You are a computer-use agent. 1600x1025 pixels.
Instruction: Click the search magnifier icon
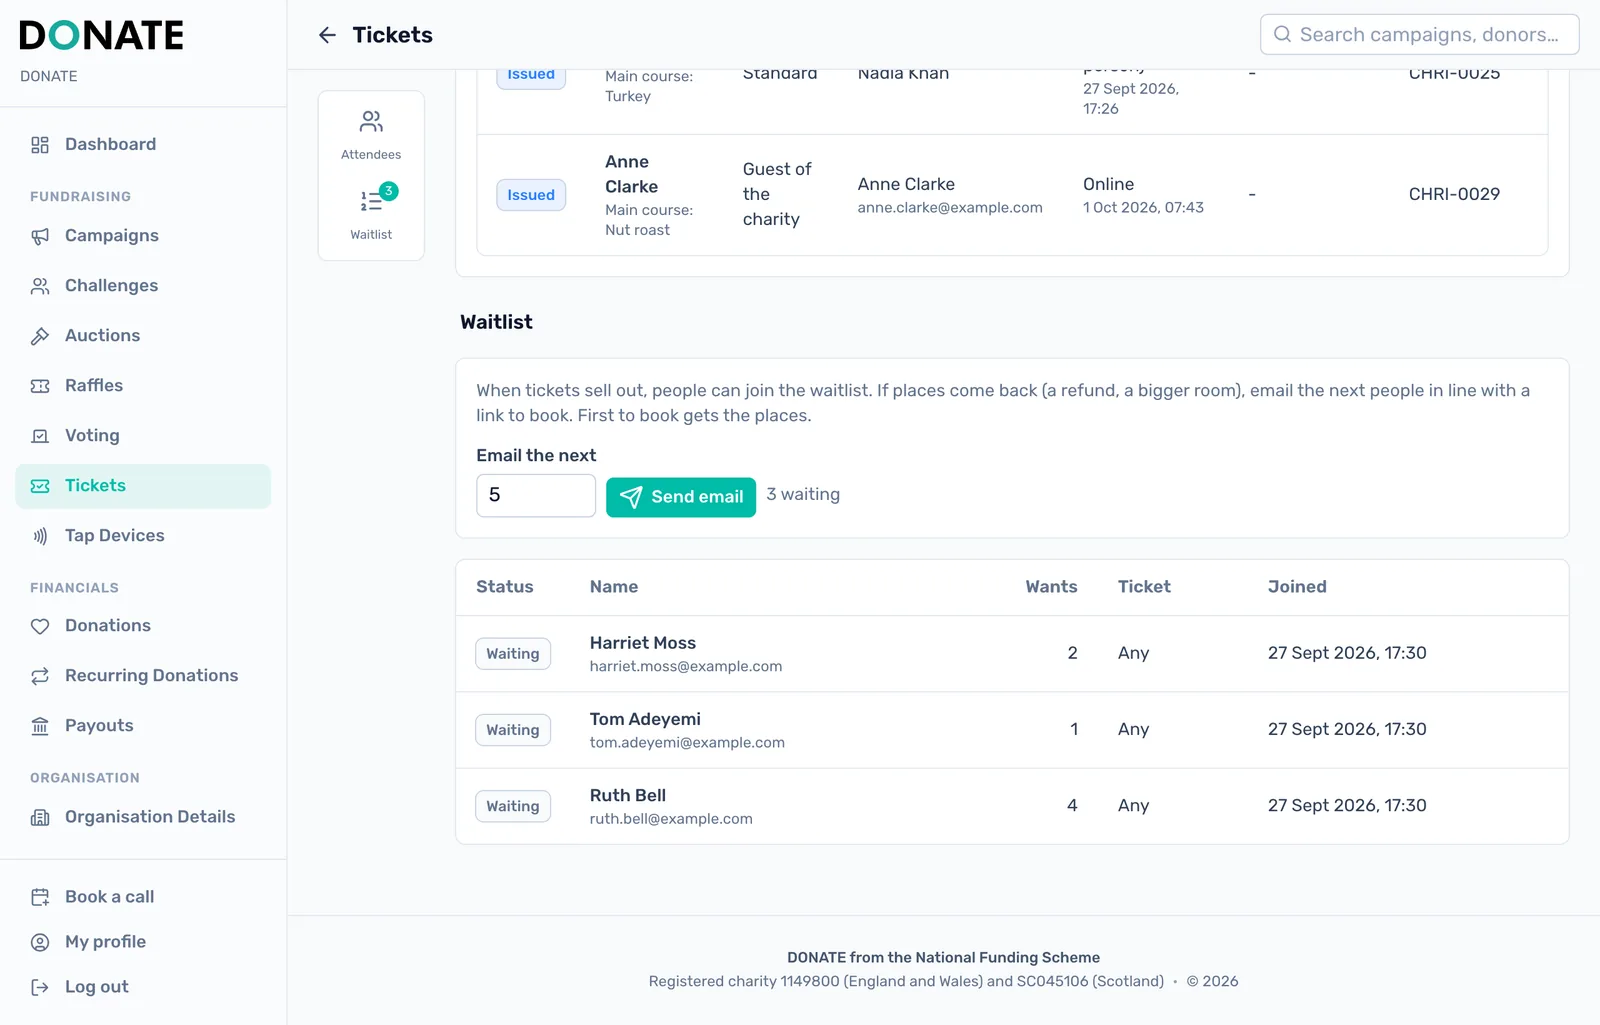pyautogui.click(x=1282, y=34)
